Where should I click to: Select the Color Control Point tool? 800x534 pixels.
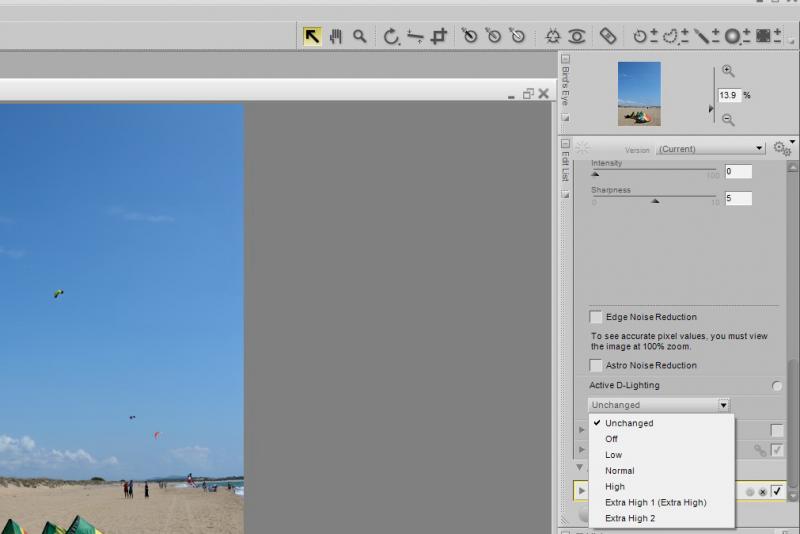553,36
